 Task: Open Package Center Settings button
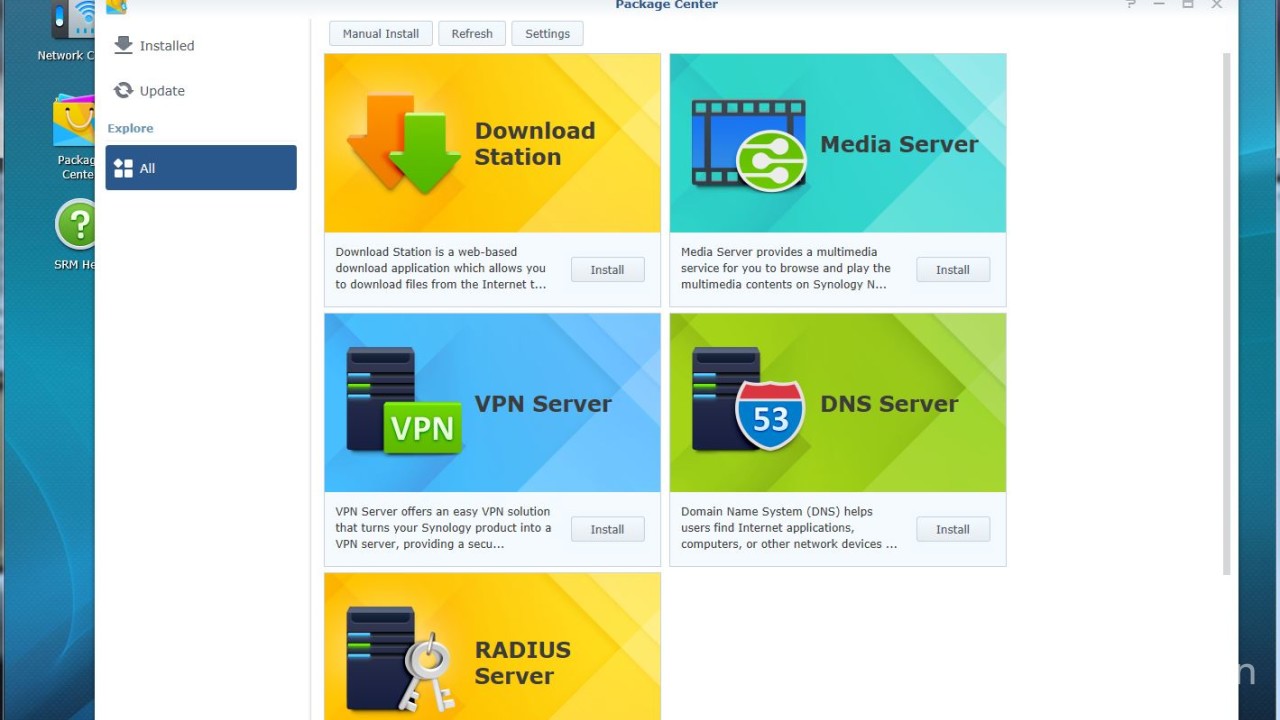click(x=548, y=33)
